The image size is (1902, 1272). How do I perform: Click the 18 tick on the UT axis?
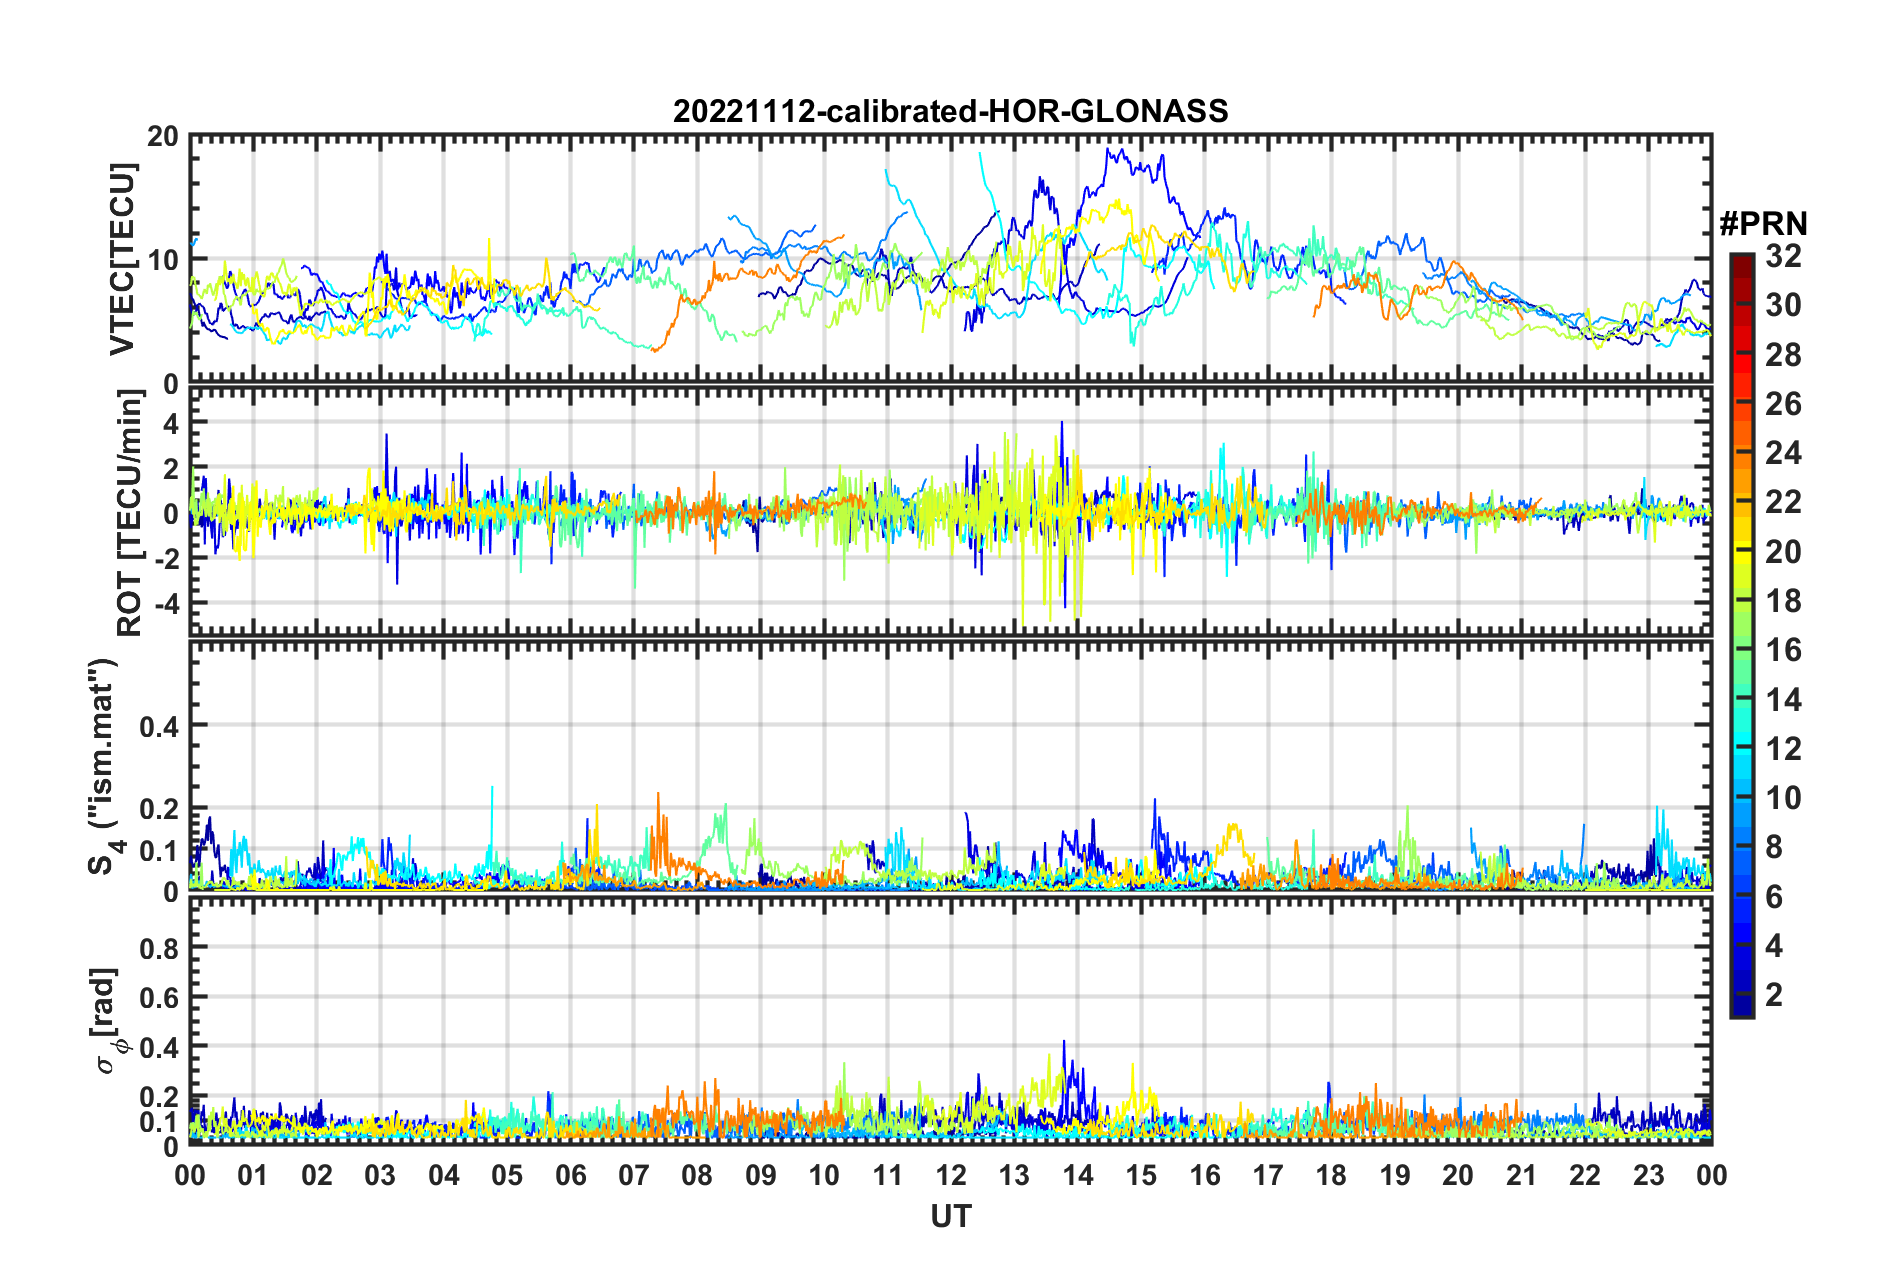[1331, 1175]
